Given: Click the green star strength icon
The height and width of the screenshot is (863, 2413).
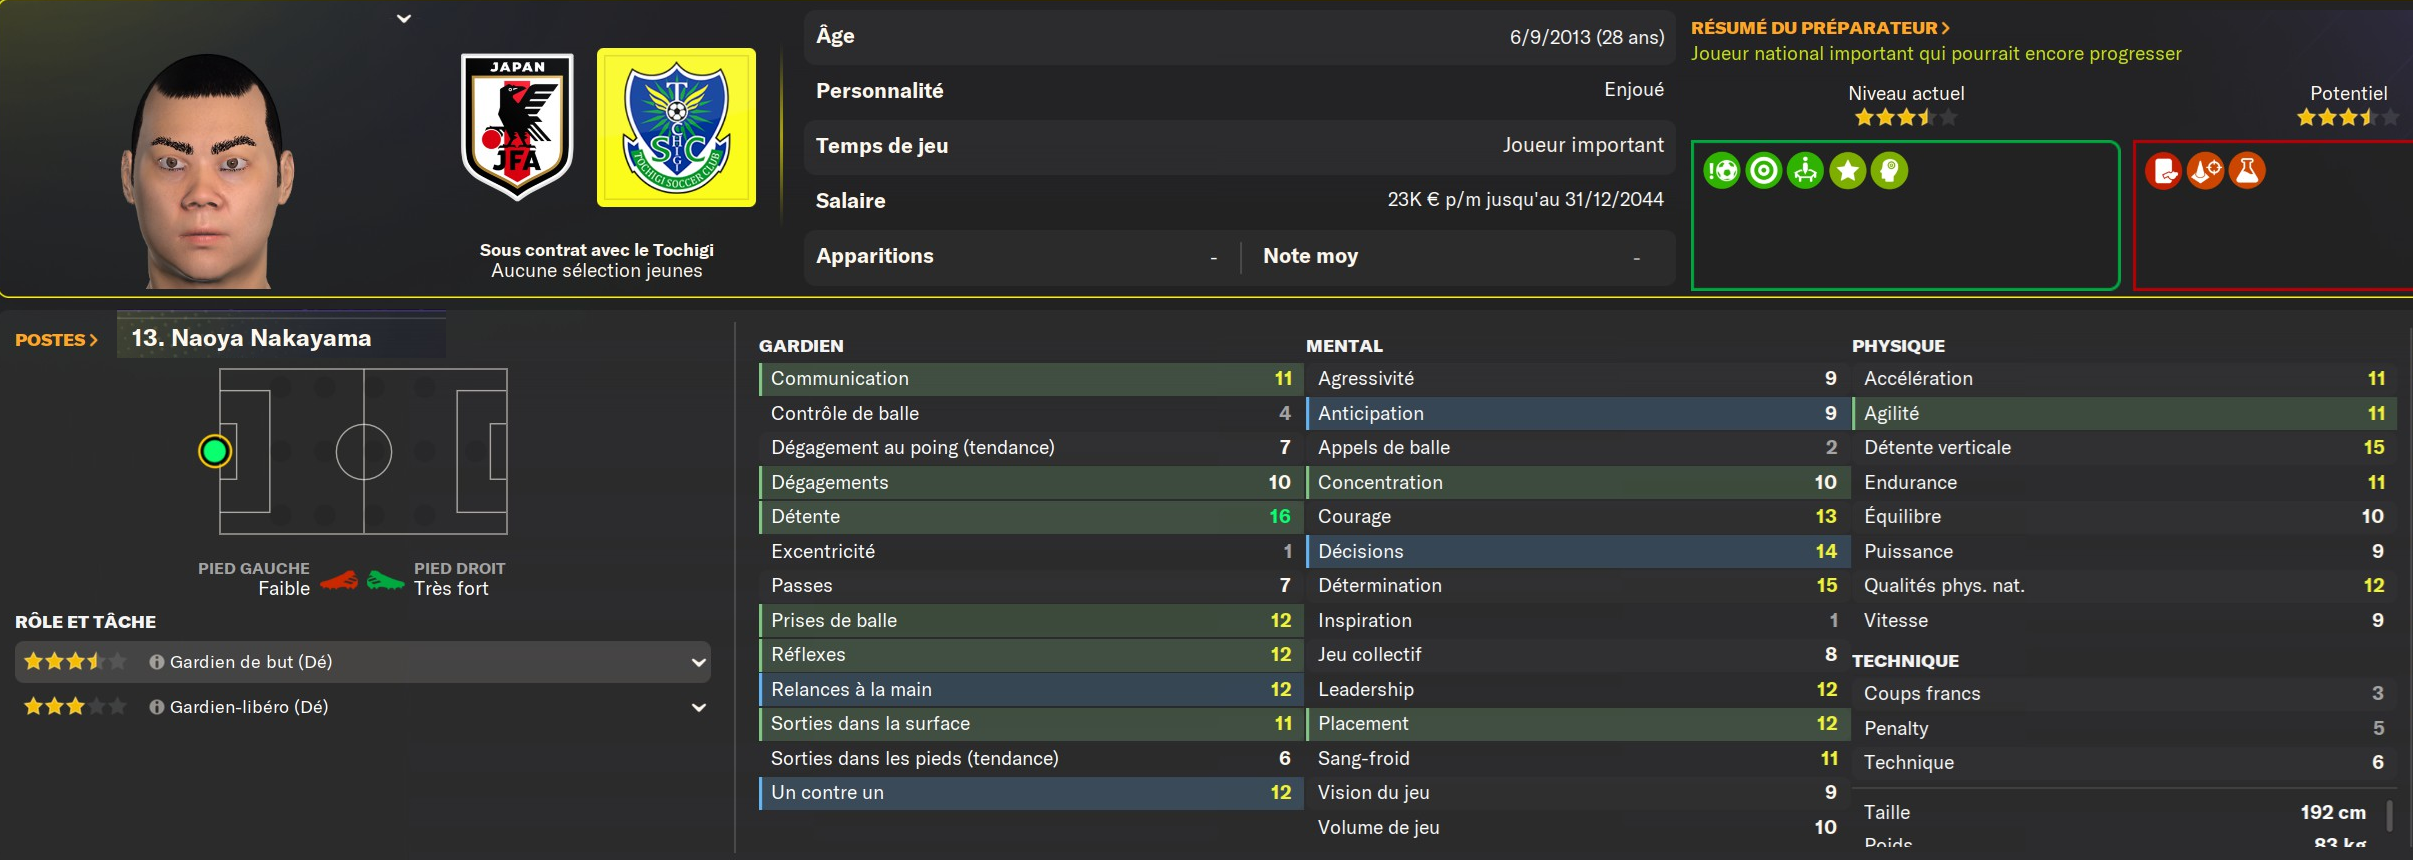Looking at the screenshot, I should pyautogui.click(x=1848, y=171).
